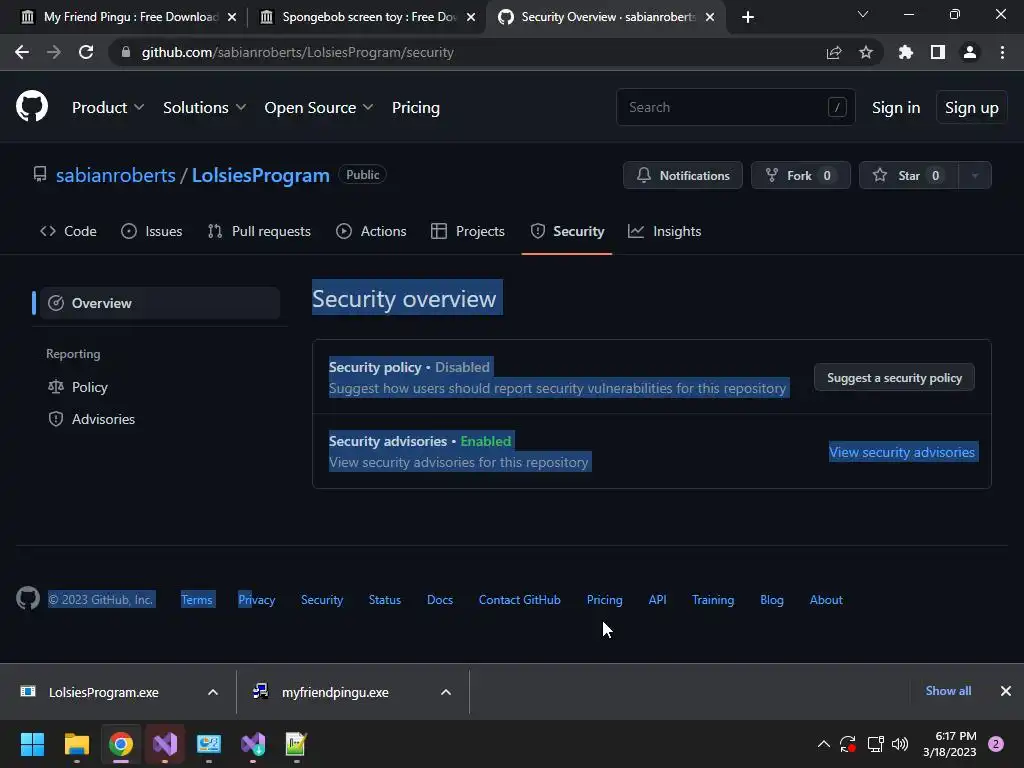Open myfriendpingu.exe download options chevron
The width and height of the screenshot is (1024, 768).
coord(446,692)
